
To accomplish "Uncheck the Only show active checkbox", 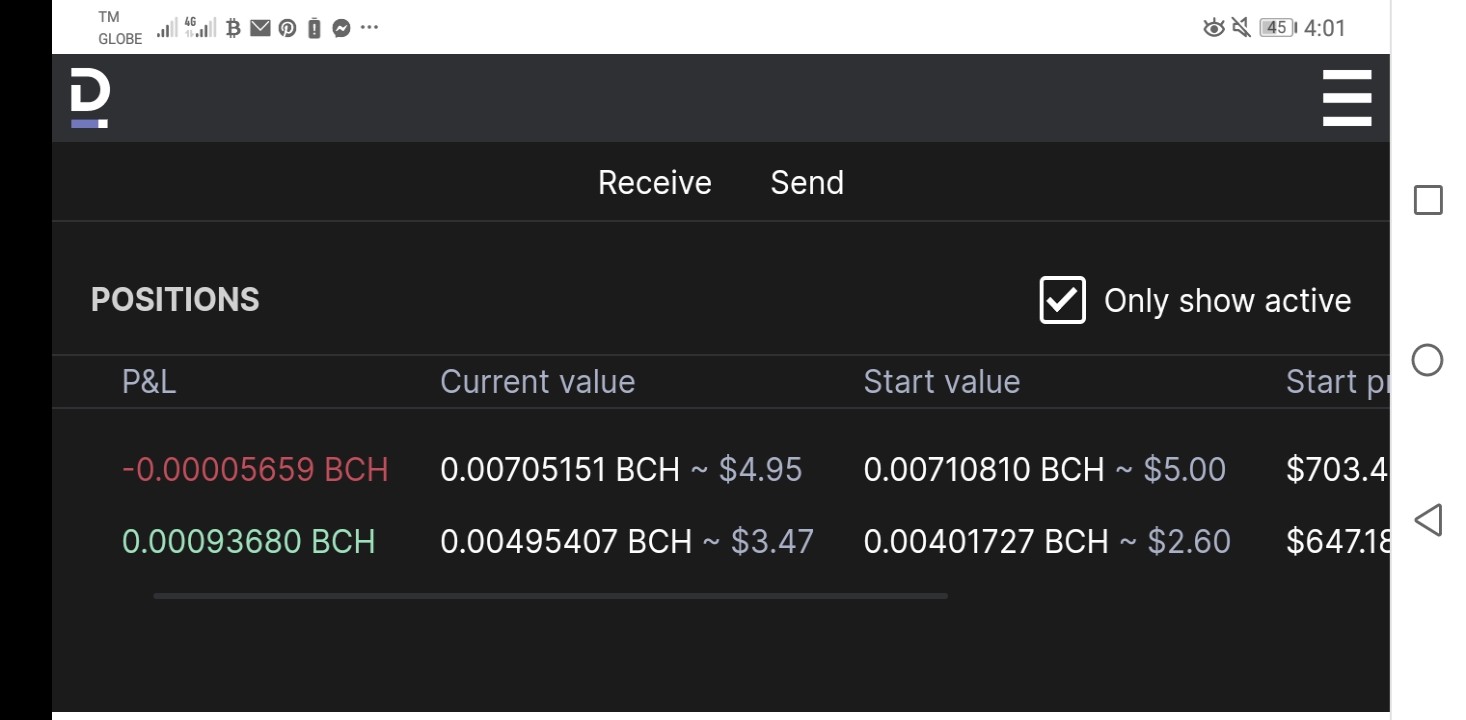I will click(x=1062, y=300).
